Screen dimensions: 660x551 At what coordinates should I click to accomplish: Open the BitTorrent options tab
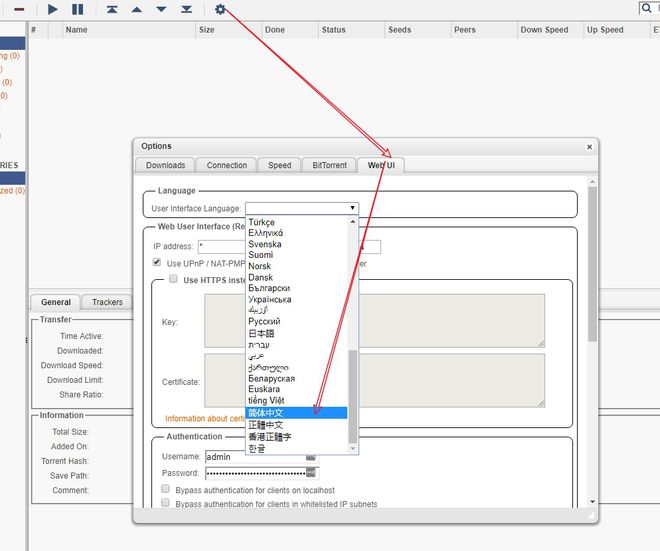pos(329,165)
